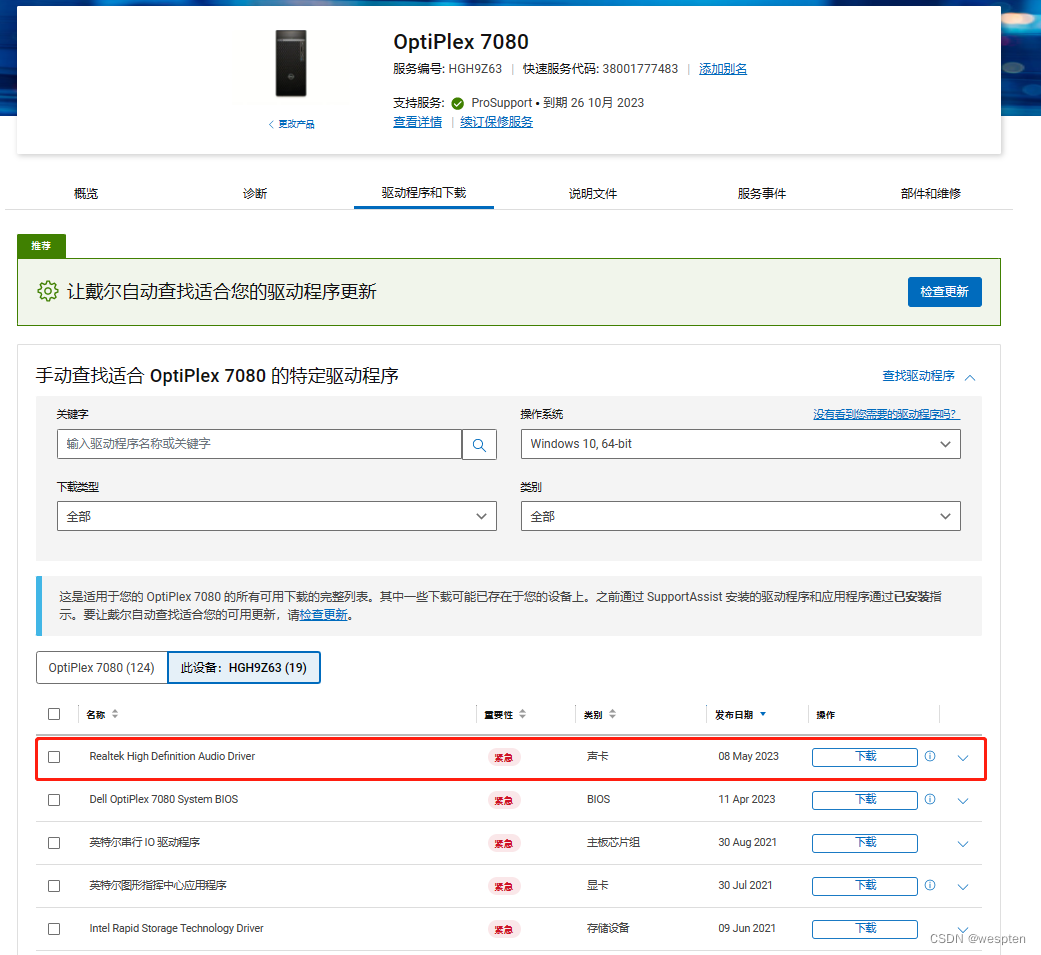Collapse the 查找驱动程序 section
Viewport: 1041px width, 955px height.
(x=929, y=376)
